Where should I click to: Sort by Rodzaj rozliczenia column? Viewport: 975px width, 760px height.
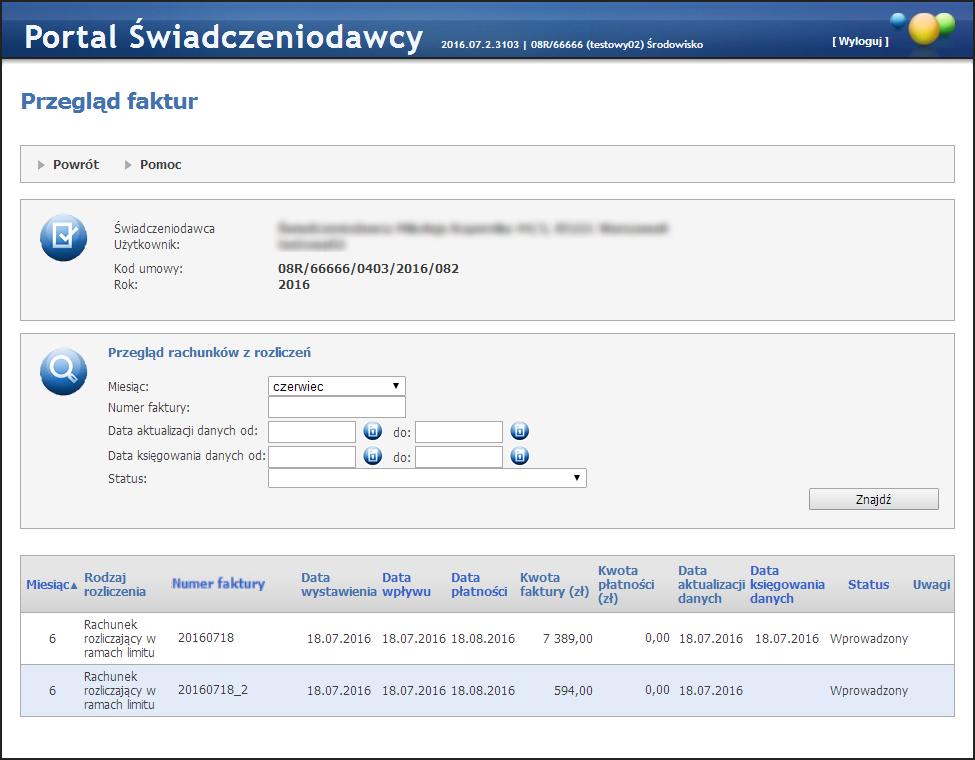115,585
